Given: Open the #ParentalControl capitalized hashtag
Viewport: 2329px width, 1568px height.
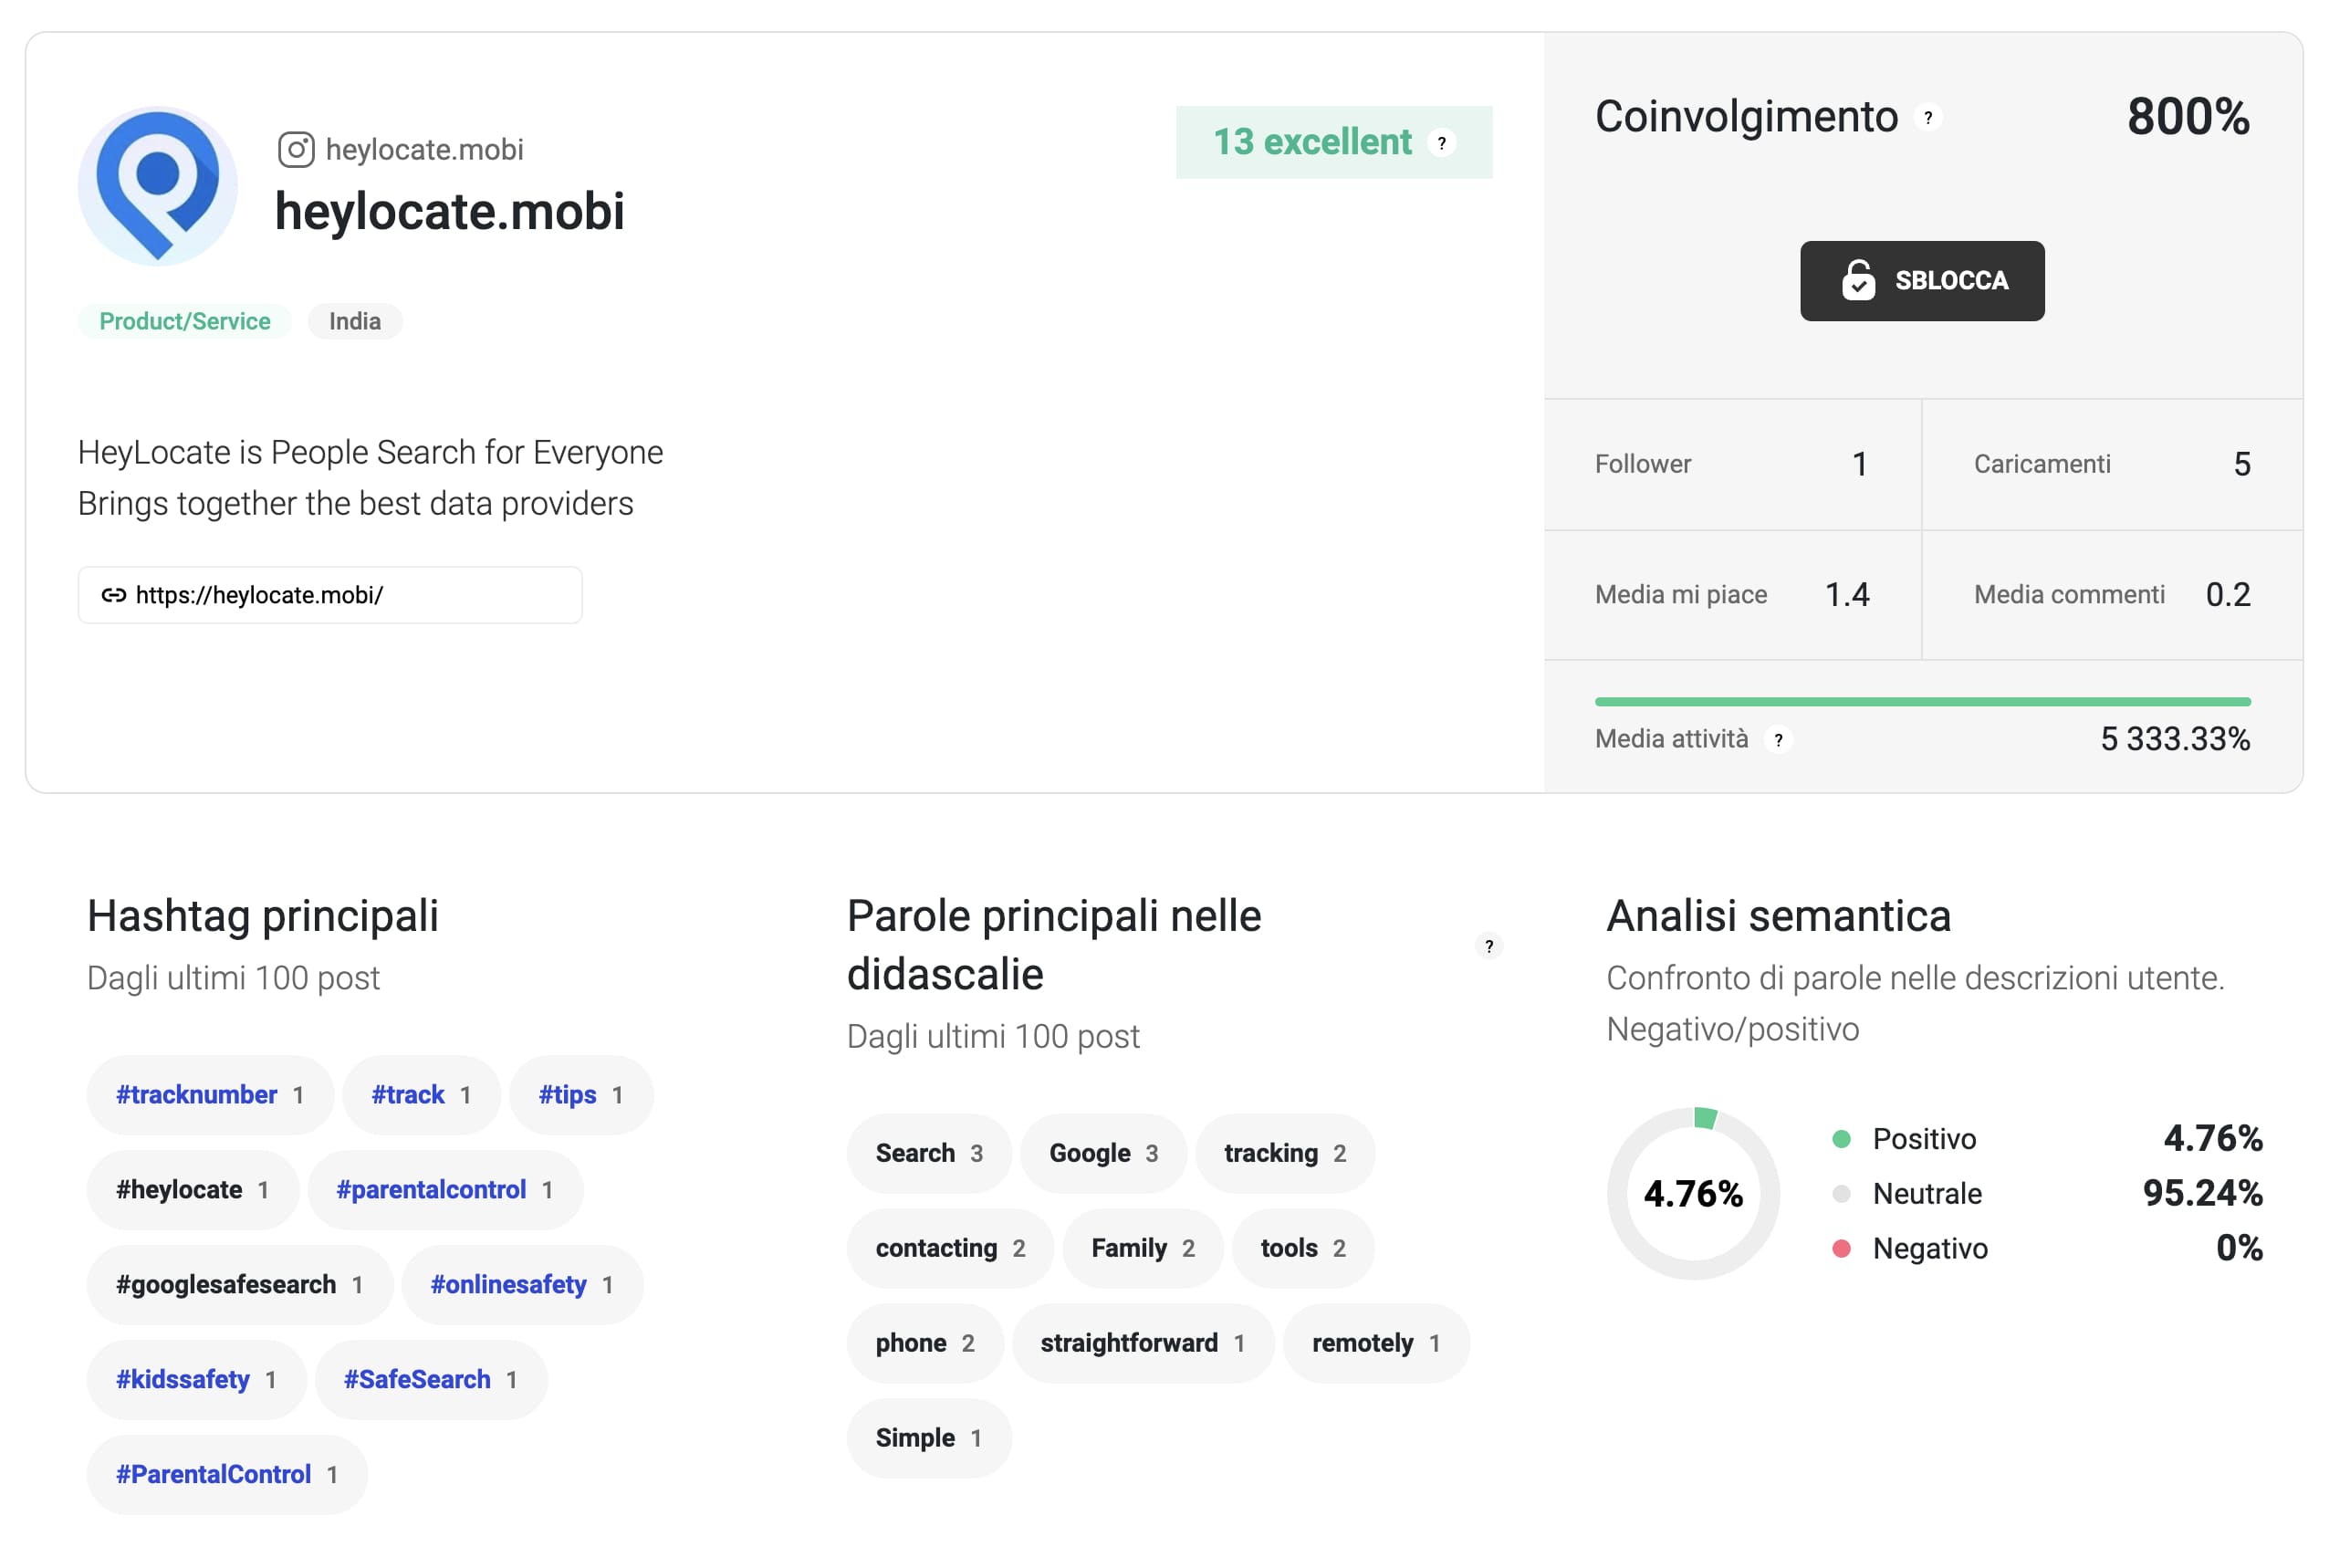Looking at the screenshot, I should [227, 1475].
